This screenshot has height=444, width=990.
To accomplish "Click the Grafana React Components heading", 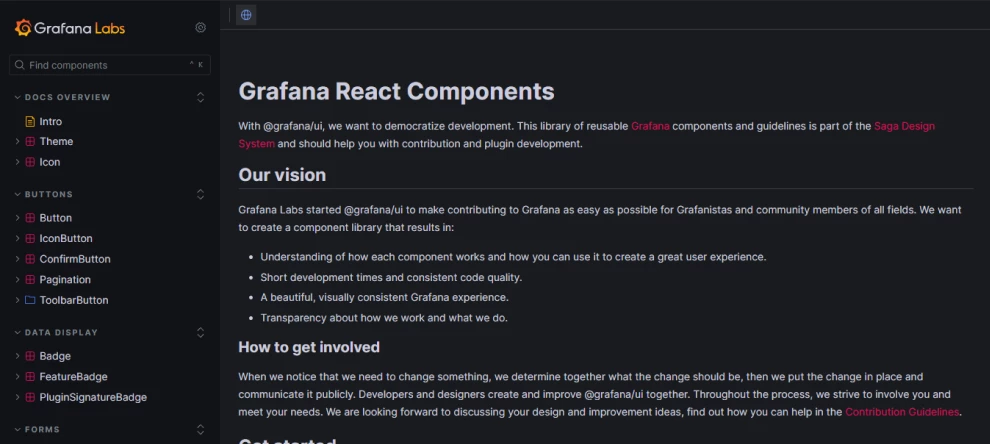I will [397, 92].
